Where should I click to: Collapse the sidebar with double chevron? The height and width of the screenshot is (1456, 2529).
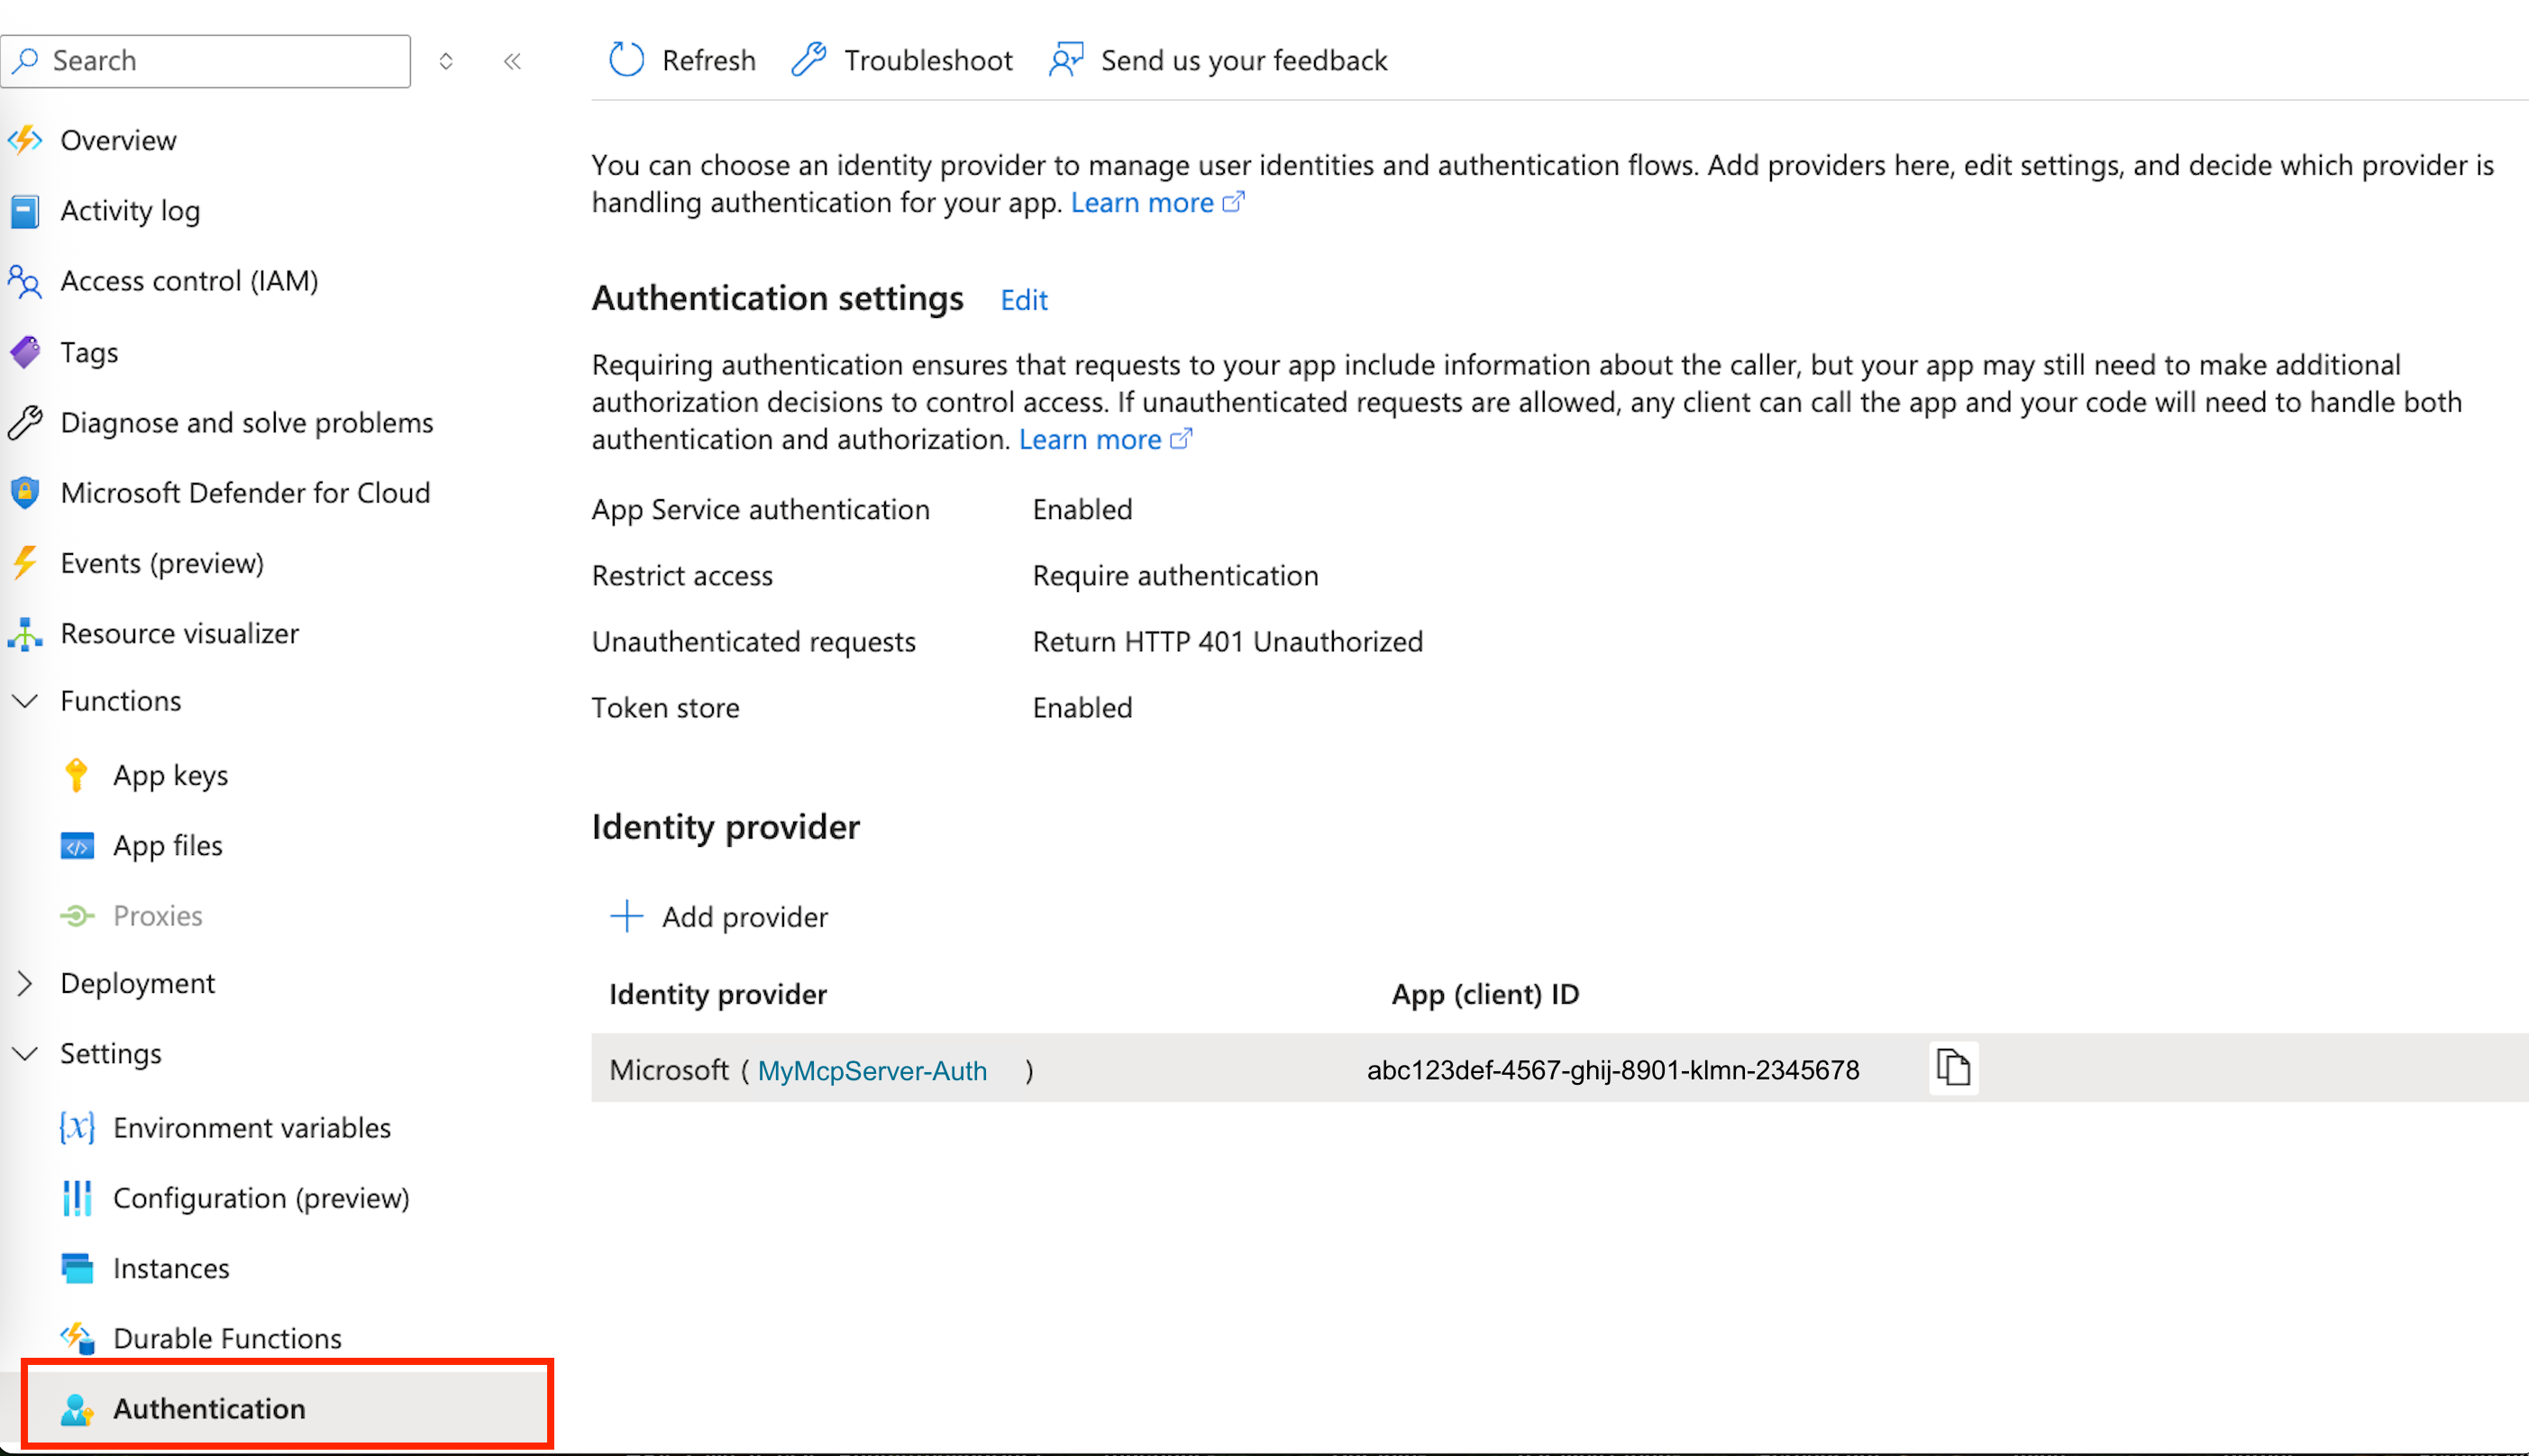(x=512, y=60)
